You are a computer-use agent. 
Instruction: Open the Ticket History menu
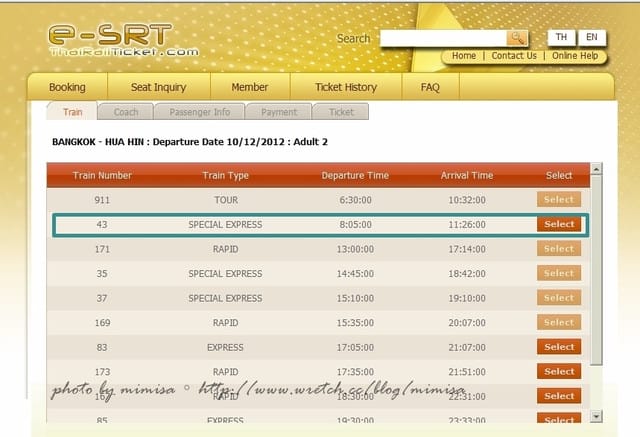click(346, 87)
